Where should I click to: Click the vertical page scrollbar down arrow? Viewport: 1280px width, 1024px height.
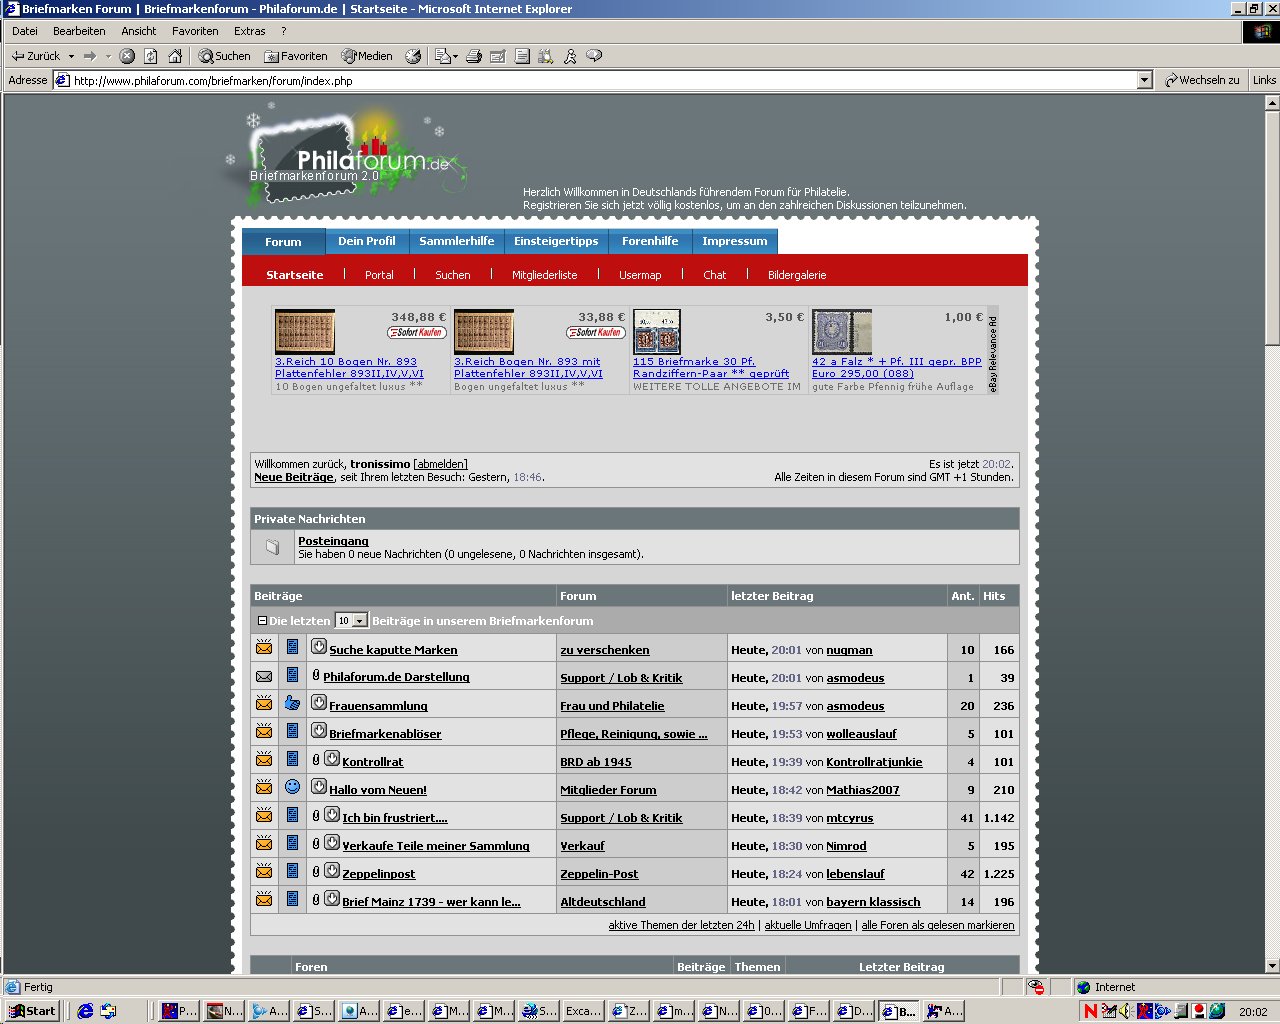point(1272,966)
